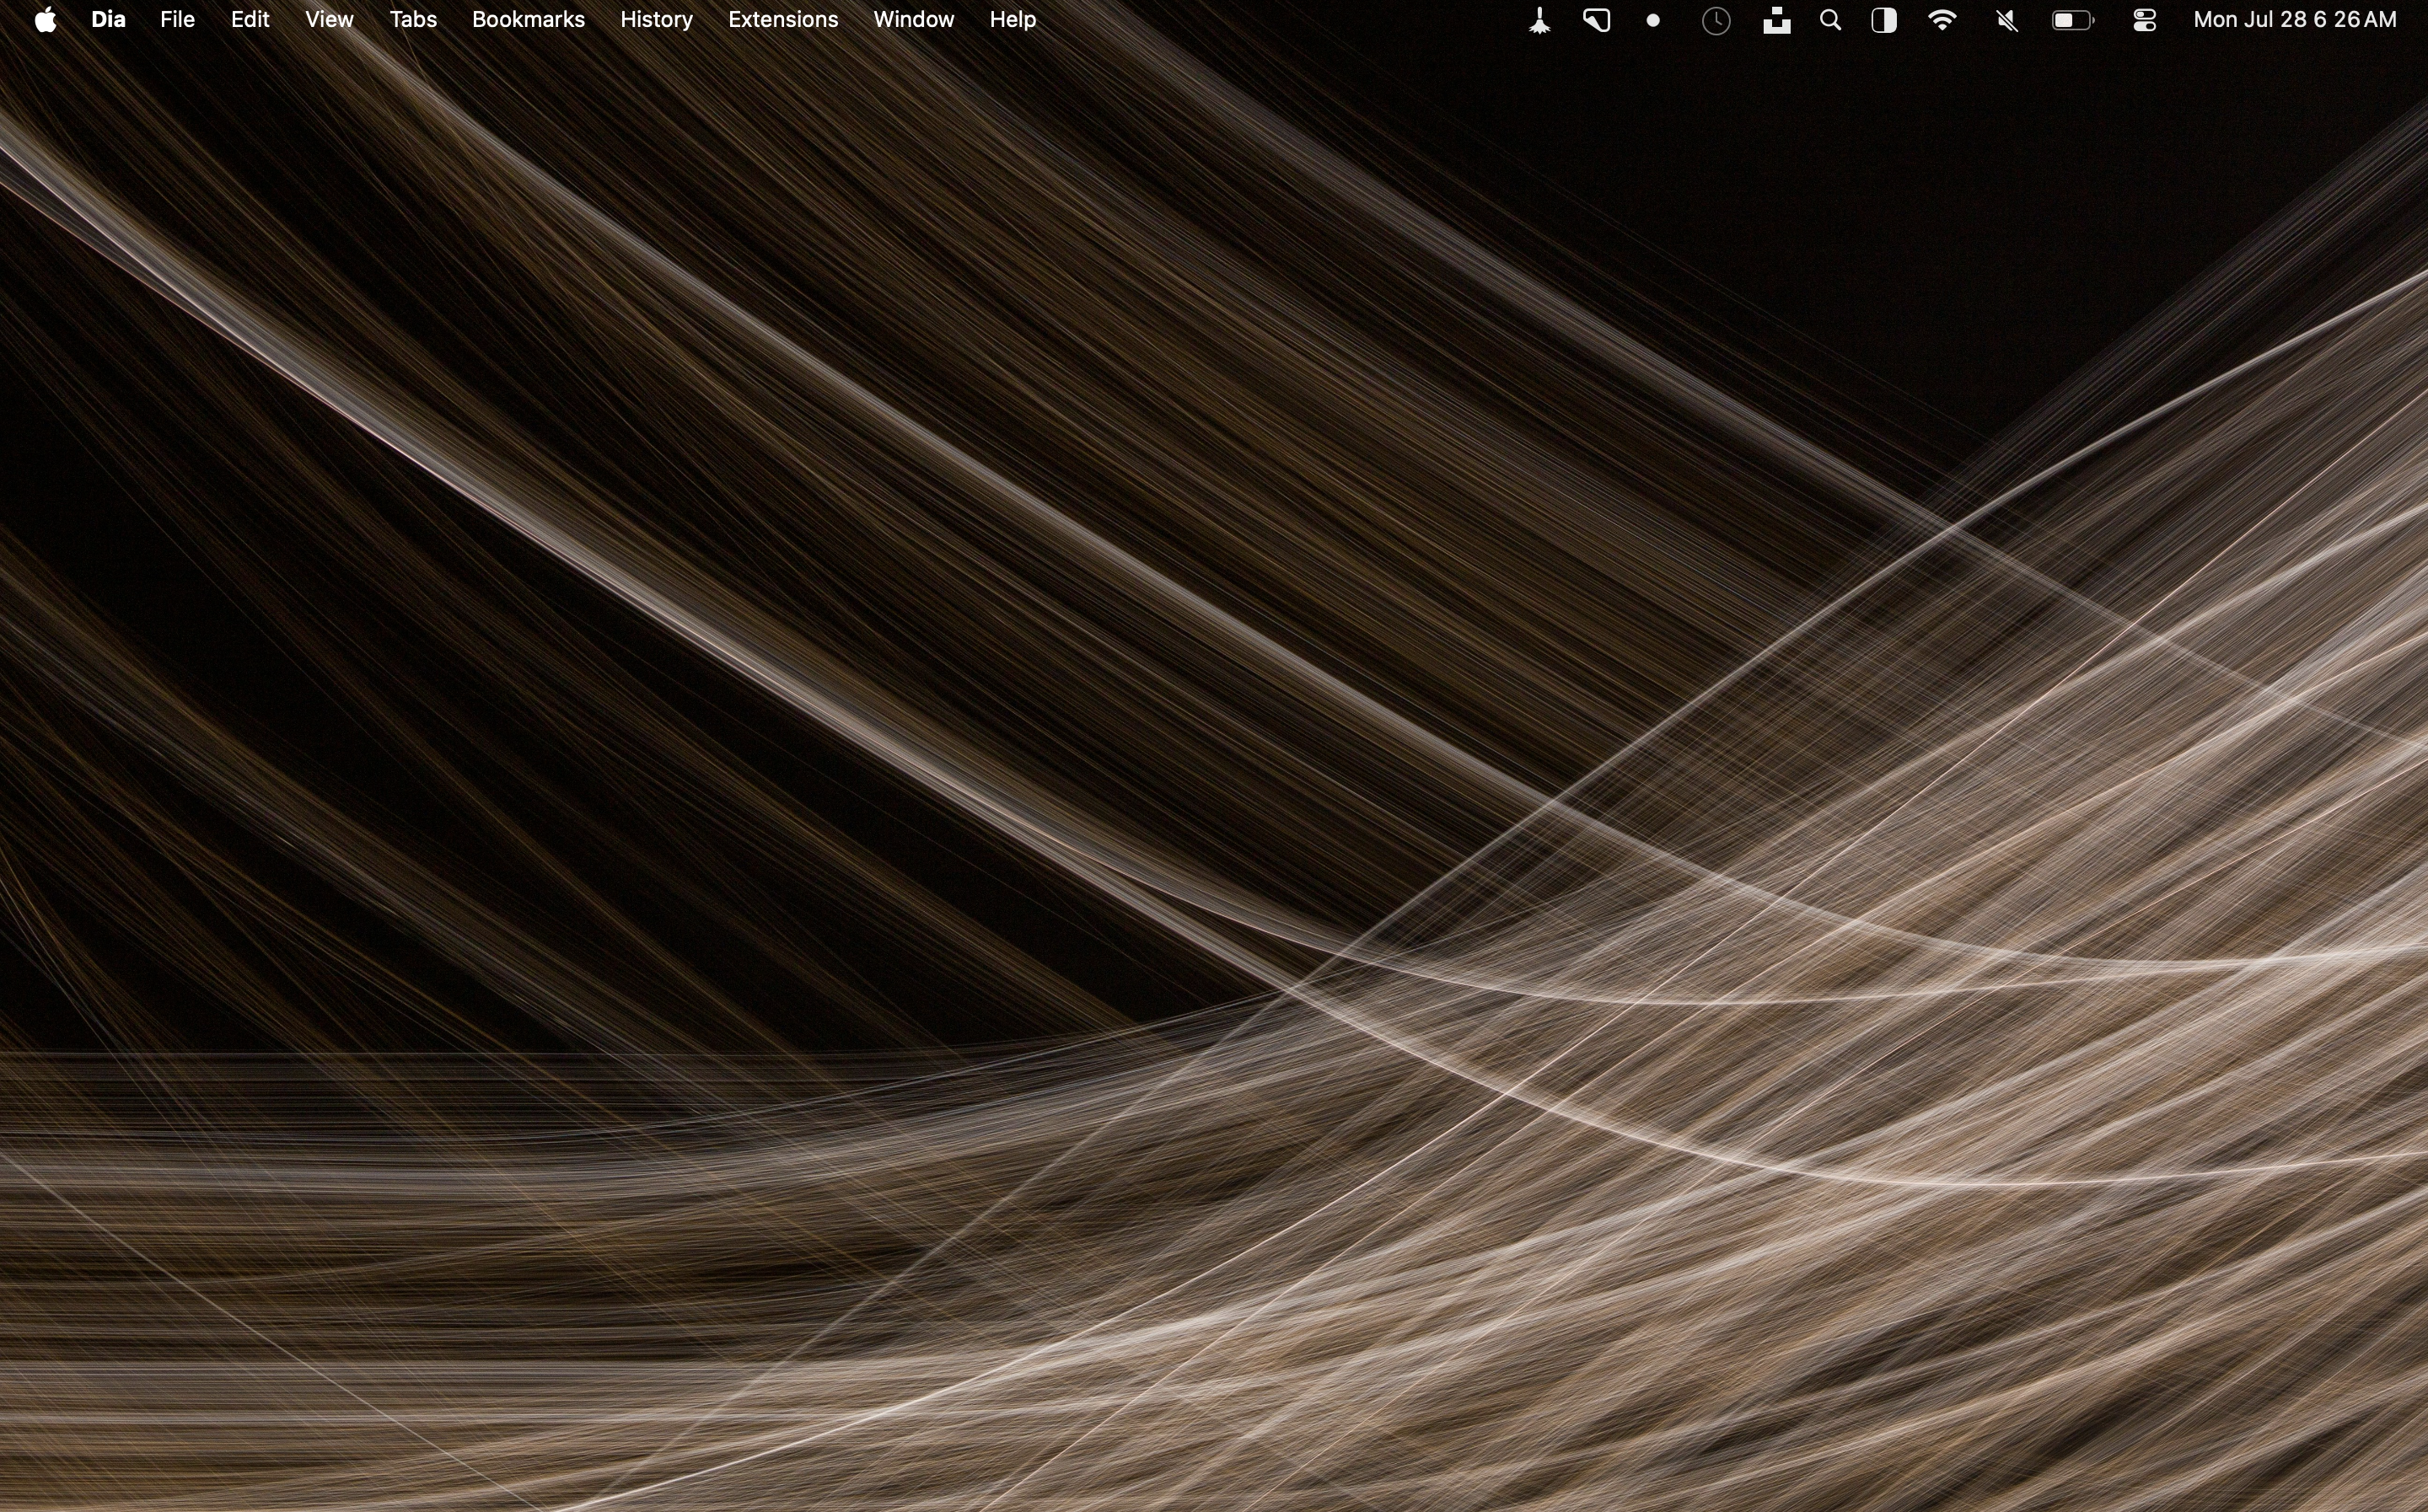The width and height of the screenshot is (2428, 1512).
Task: Open the Bookmarks menu
Action: click(x=528, y=19)
